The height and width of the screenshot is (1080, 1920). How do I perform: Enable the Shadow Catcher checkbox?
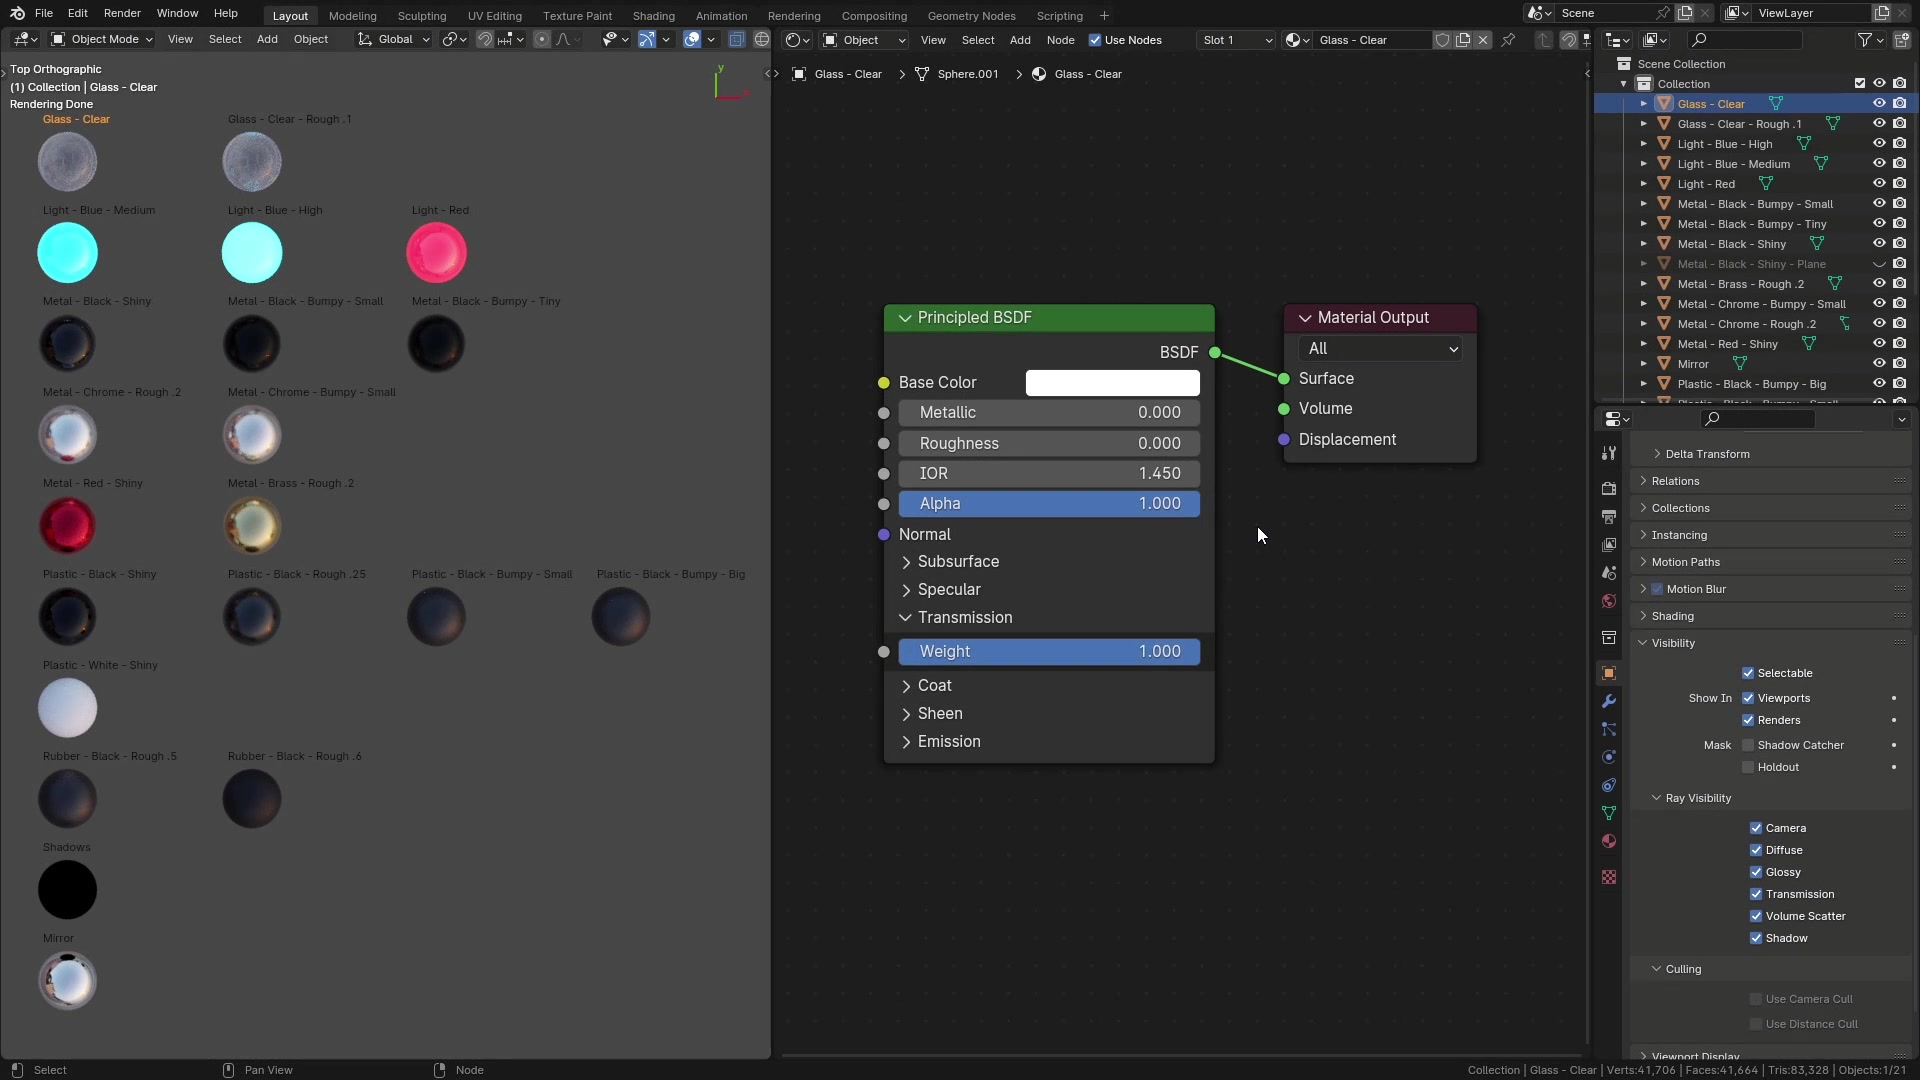(x=1748, y=745)
